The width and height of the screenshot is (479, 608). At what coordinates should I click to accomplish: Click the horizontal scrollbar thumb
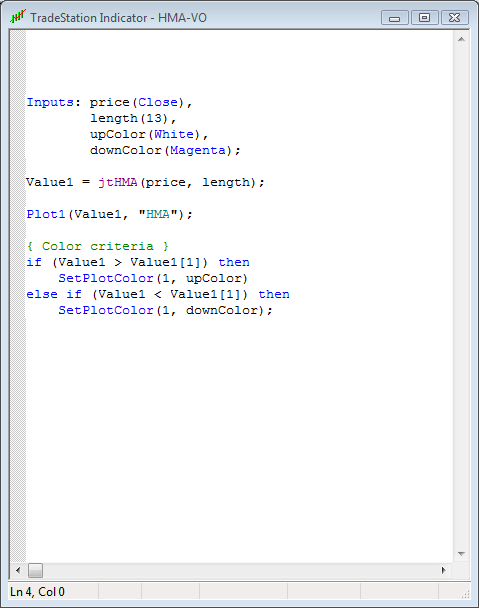(35, 570)
